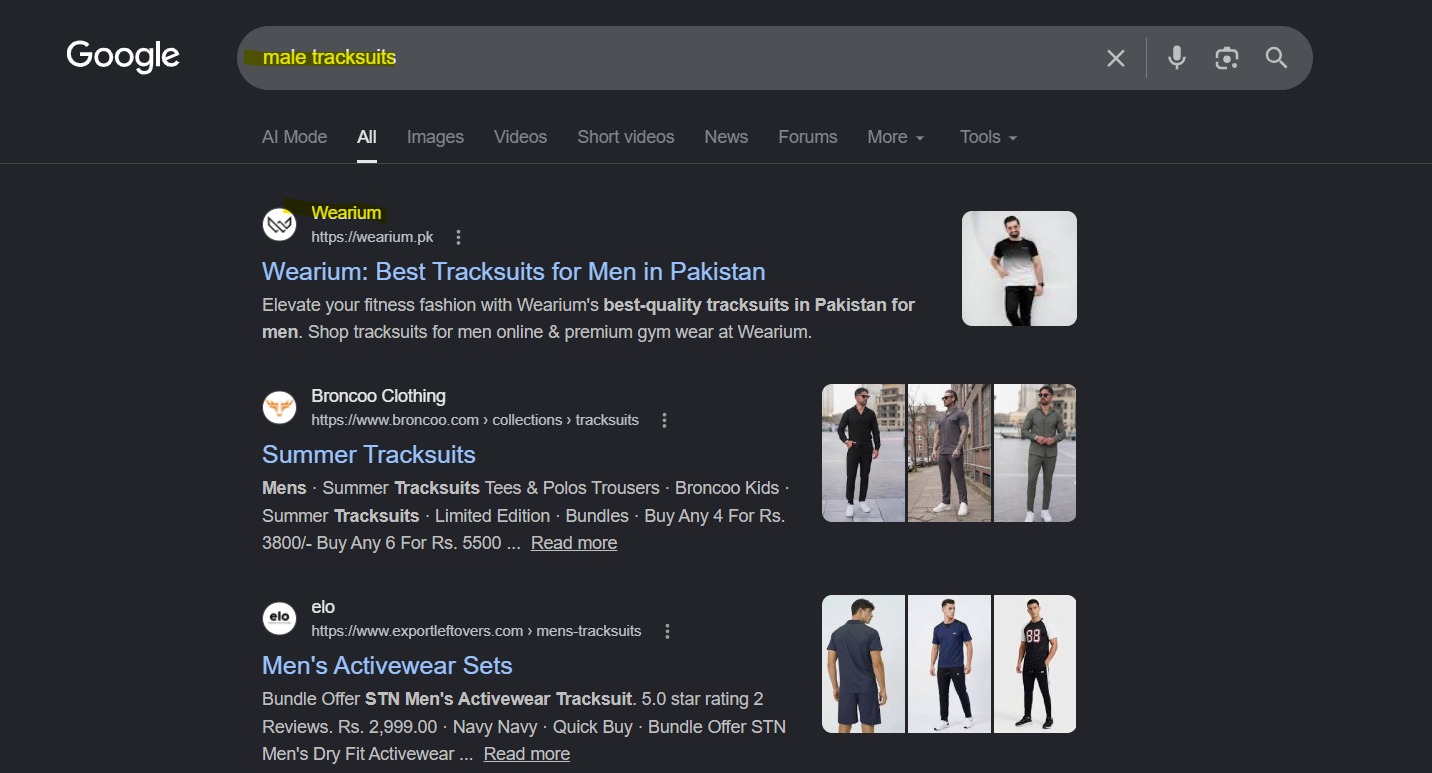Open the News tab
This screenshot has height=773, width=1432.
coord(726,137)
